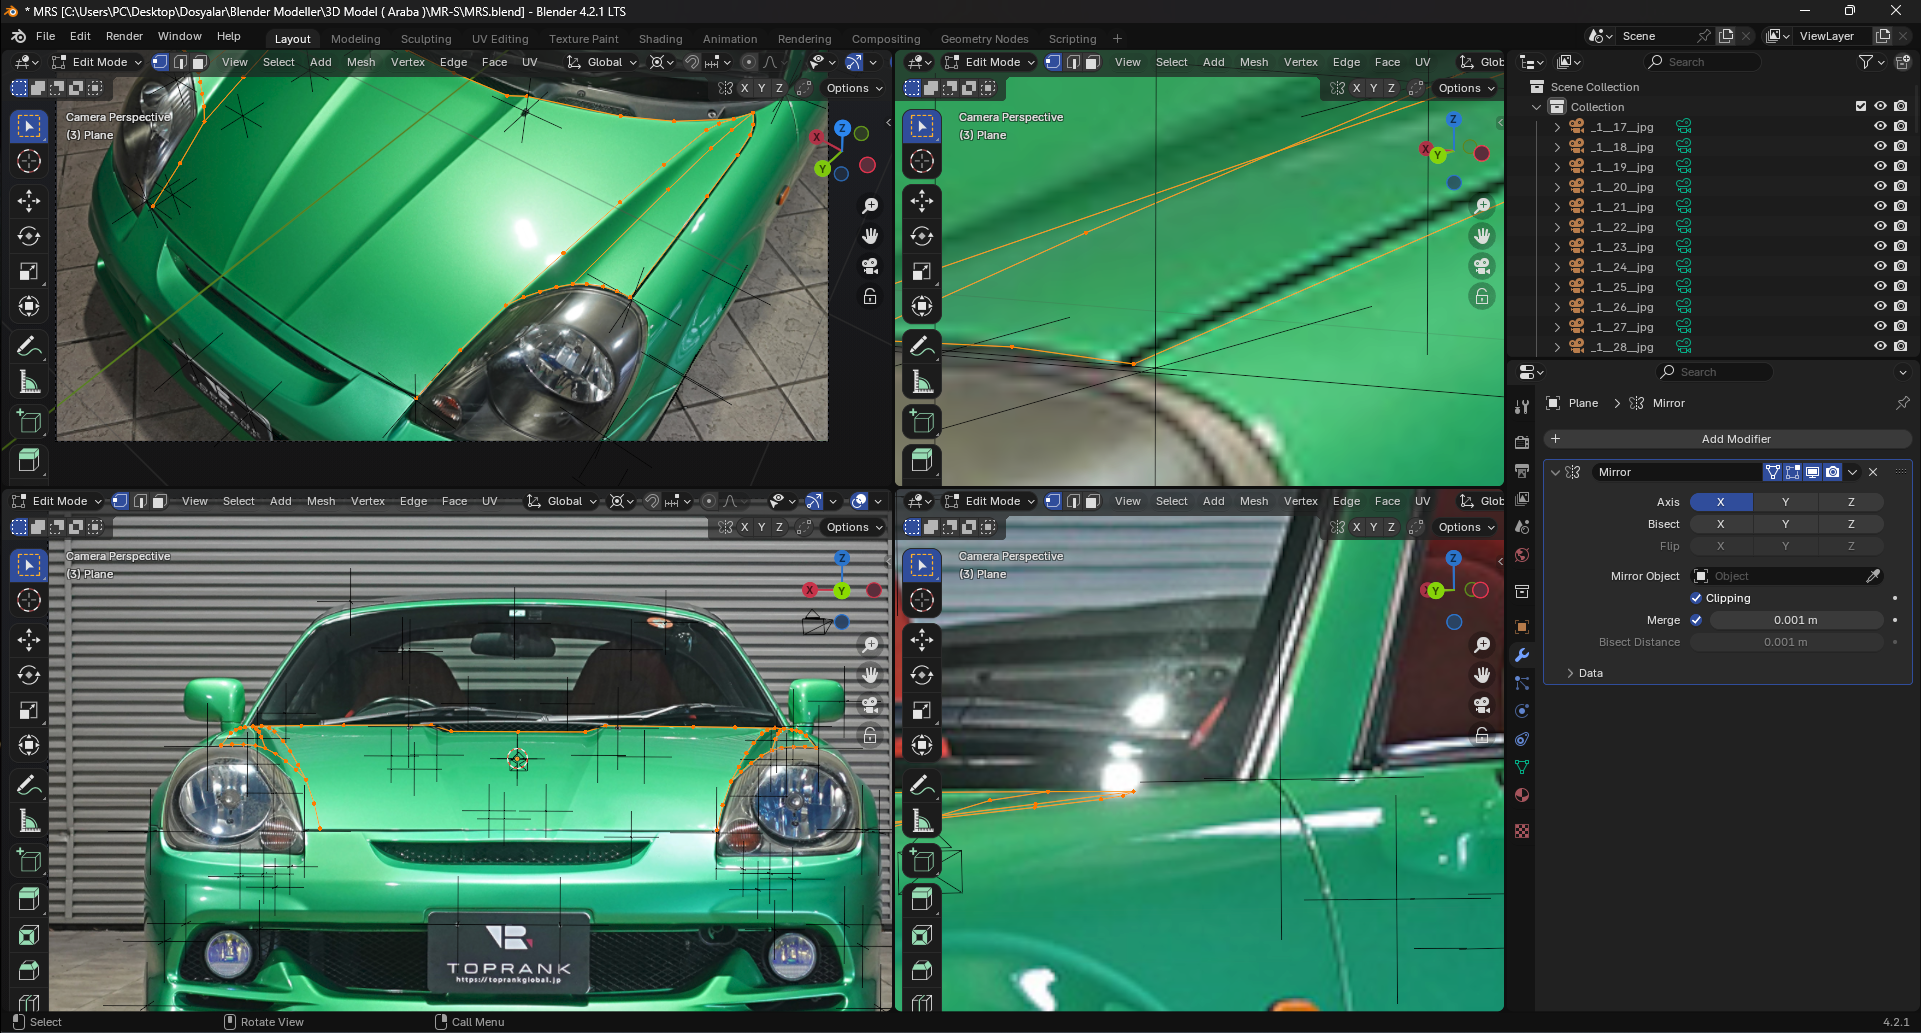Collapse the Mirror modifier panel

point(1555,472)
